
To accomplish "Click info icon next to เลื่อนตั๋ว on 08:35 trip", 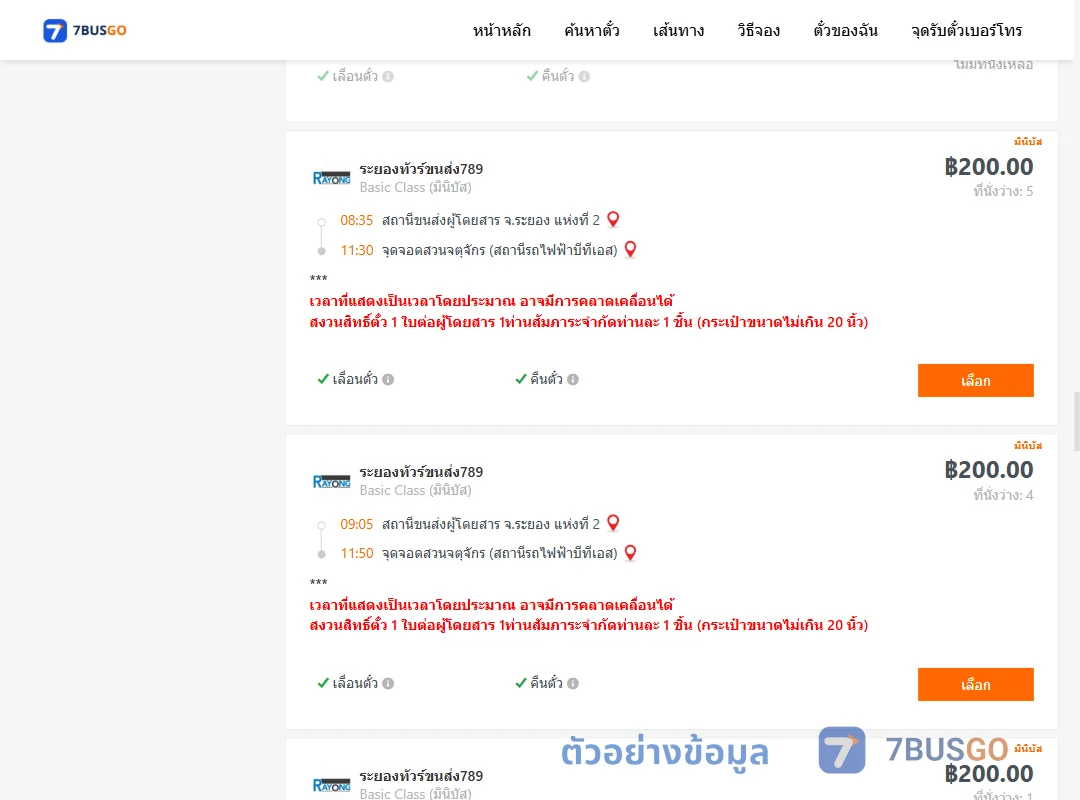I will (388, 380).
